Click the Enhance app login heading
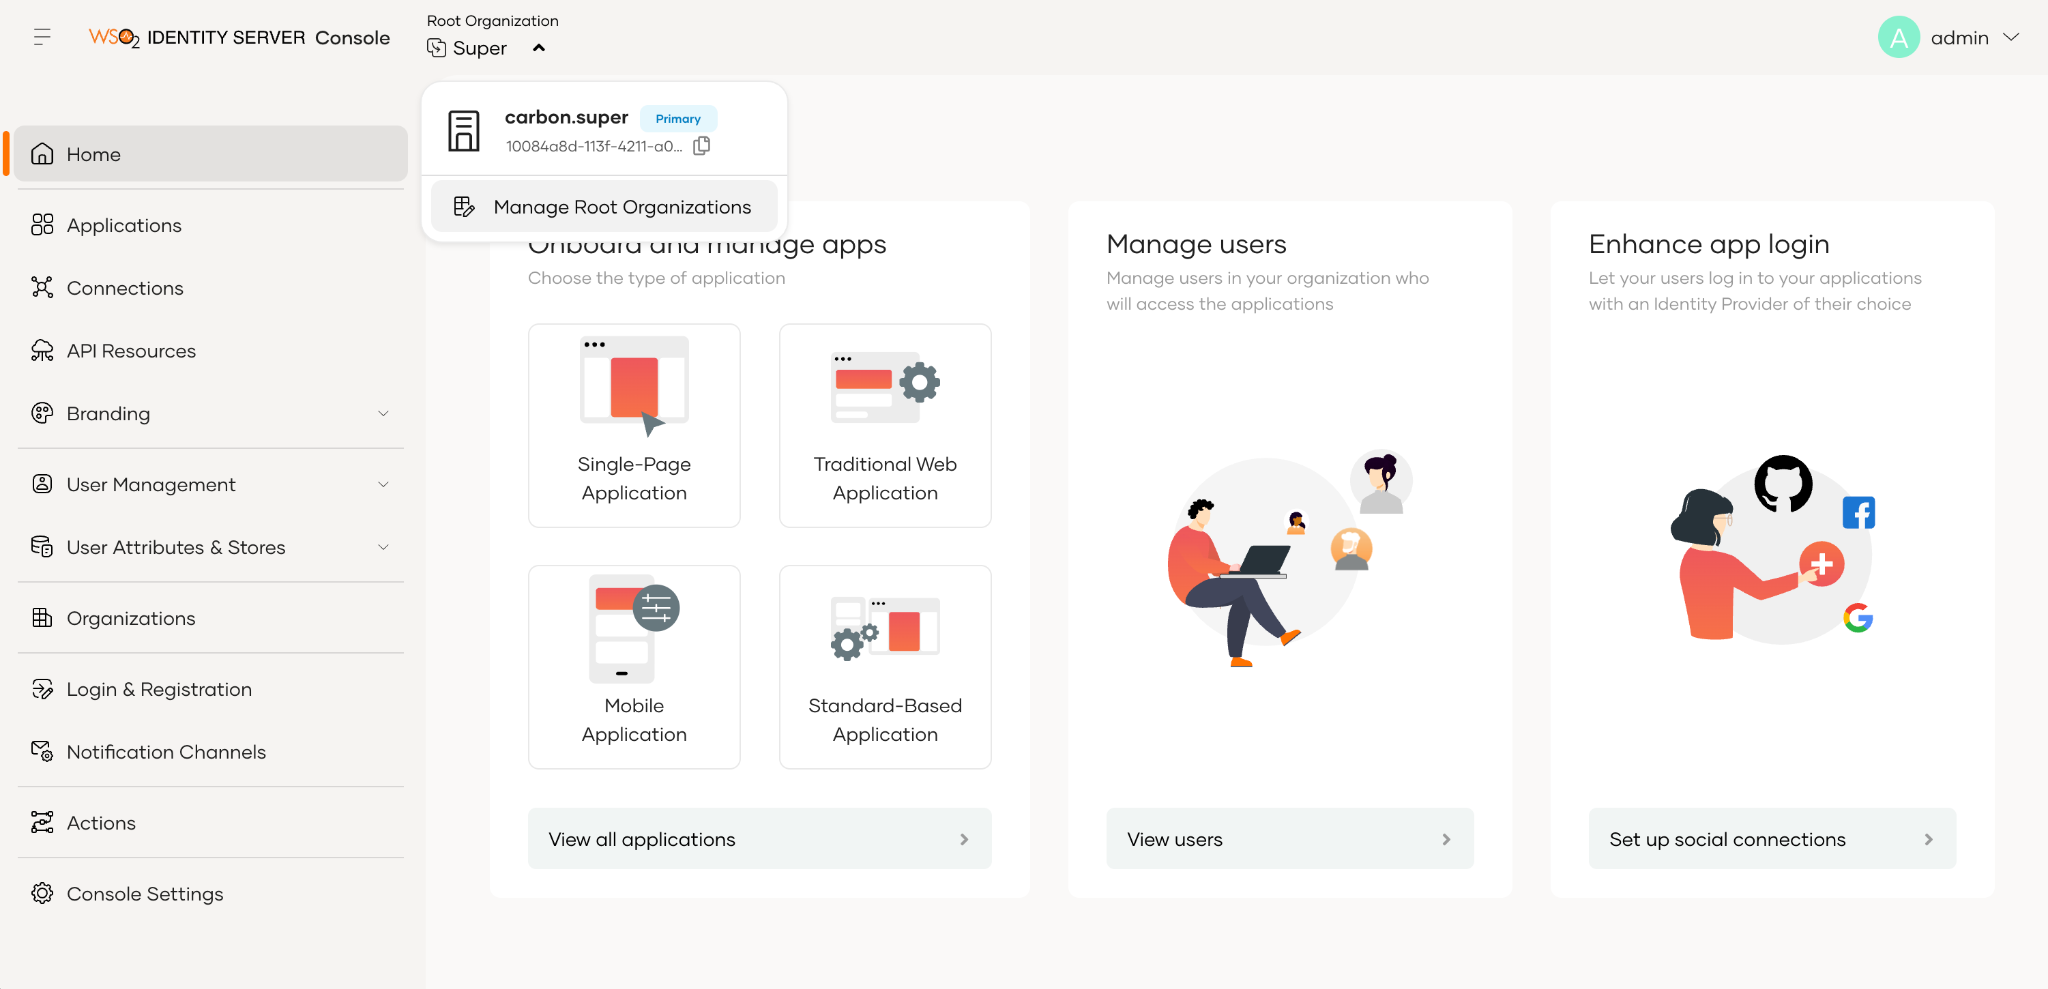This screenshot has height=989, width=2048. point(1709,244)
